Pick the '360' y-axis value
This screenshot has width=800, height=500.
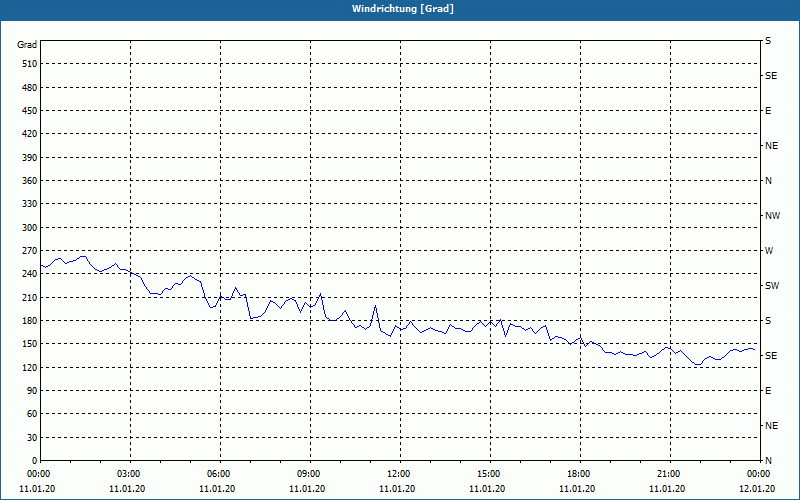30,181
